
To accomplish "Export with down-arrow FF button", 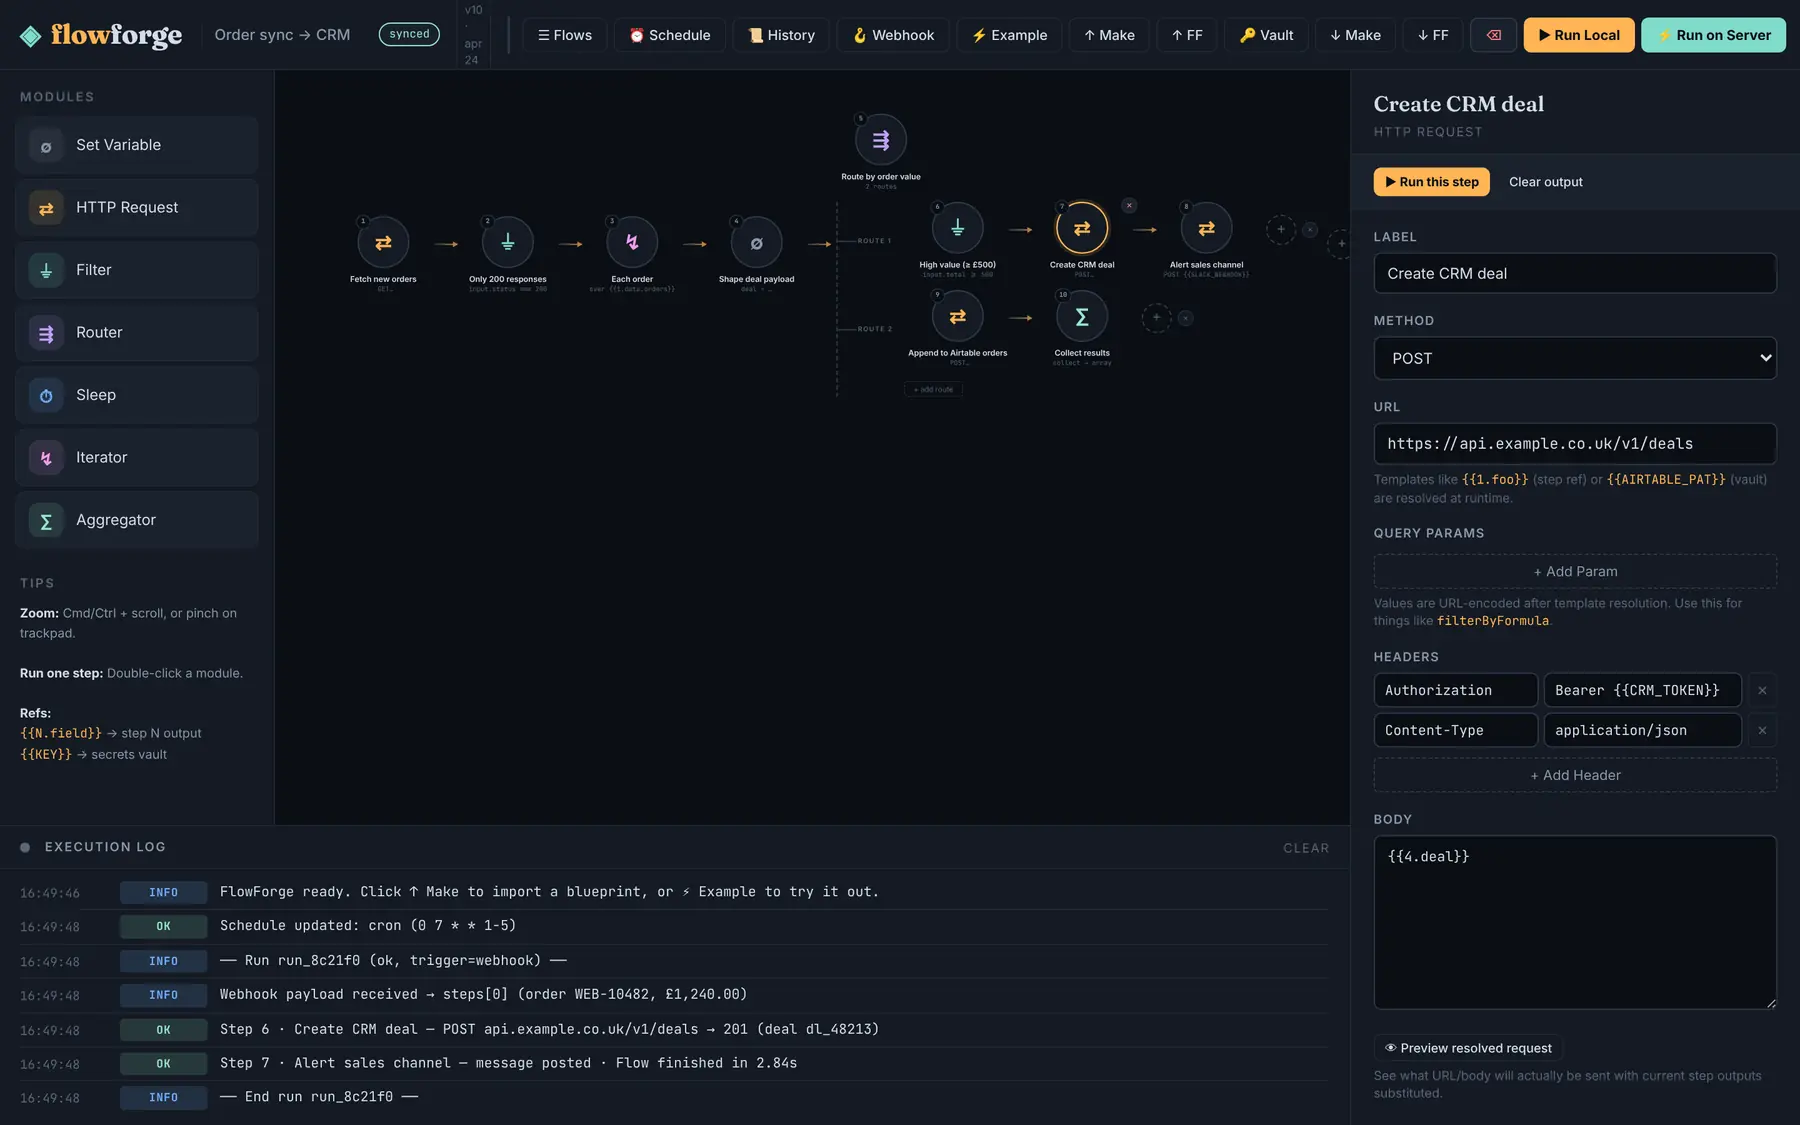I will tap(1433, 35).
